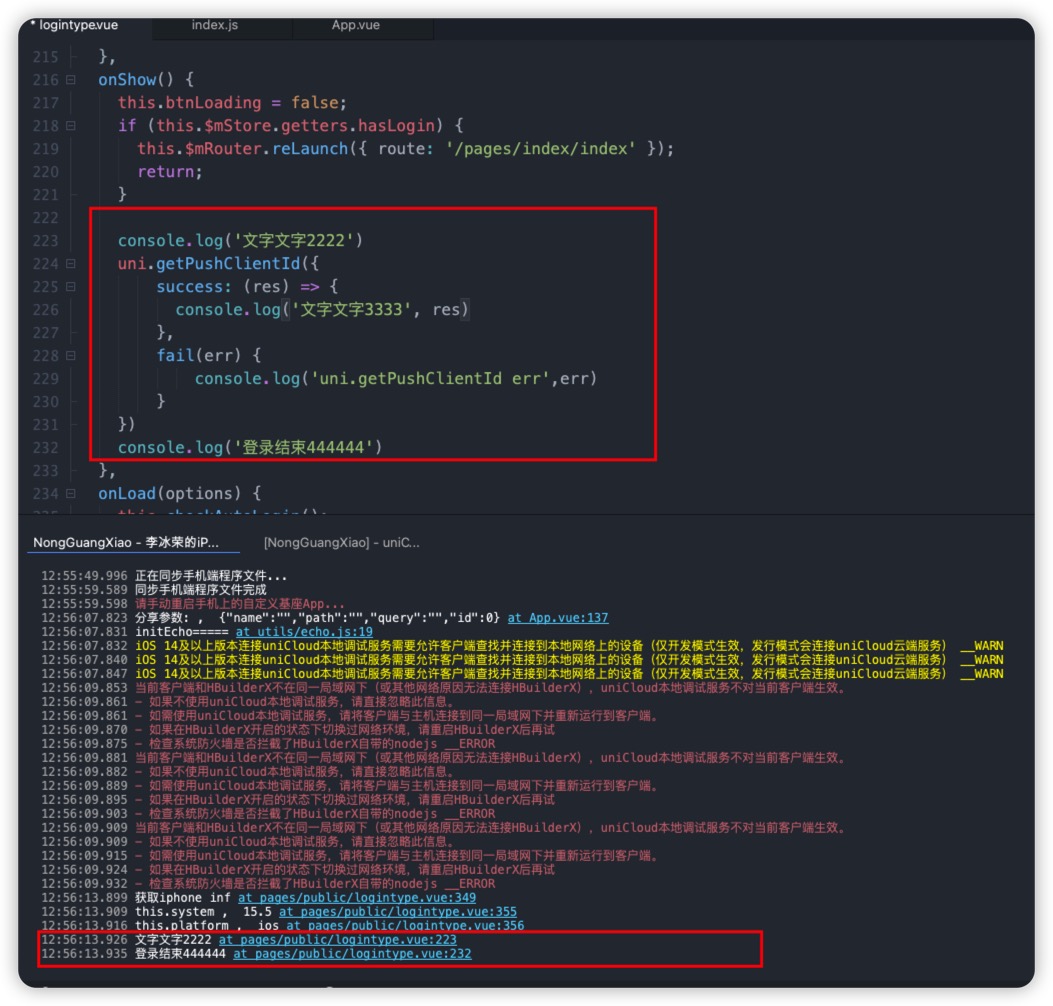This screenshot has width=1053, height=1006.
Task: Fold the if hasLogin block
Action: coord(71,126)
